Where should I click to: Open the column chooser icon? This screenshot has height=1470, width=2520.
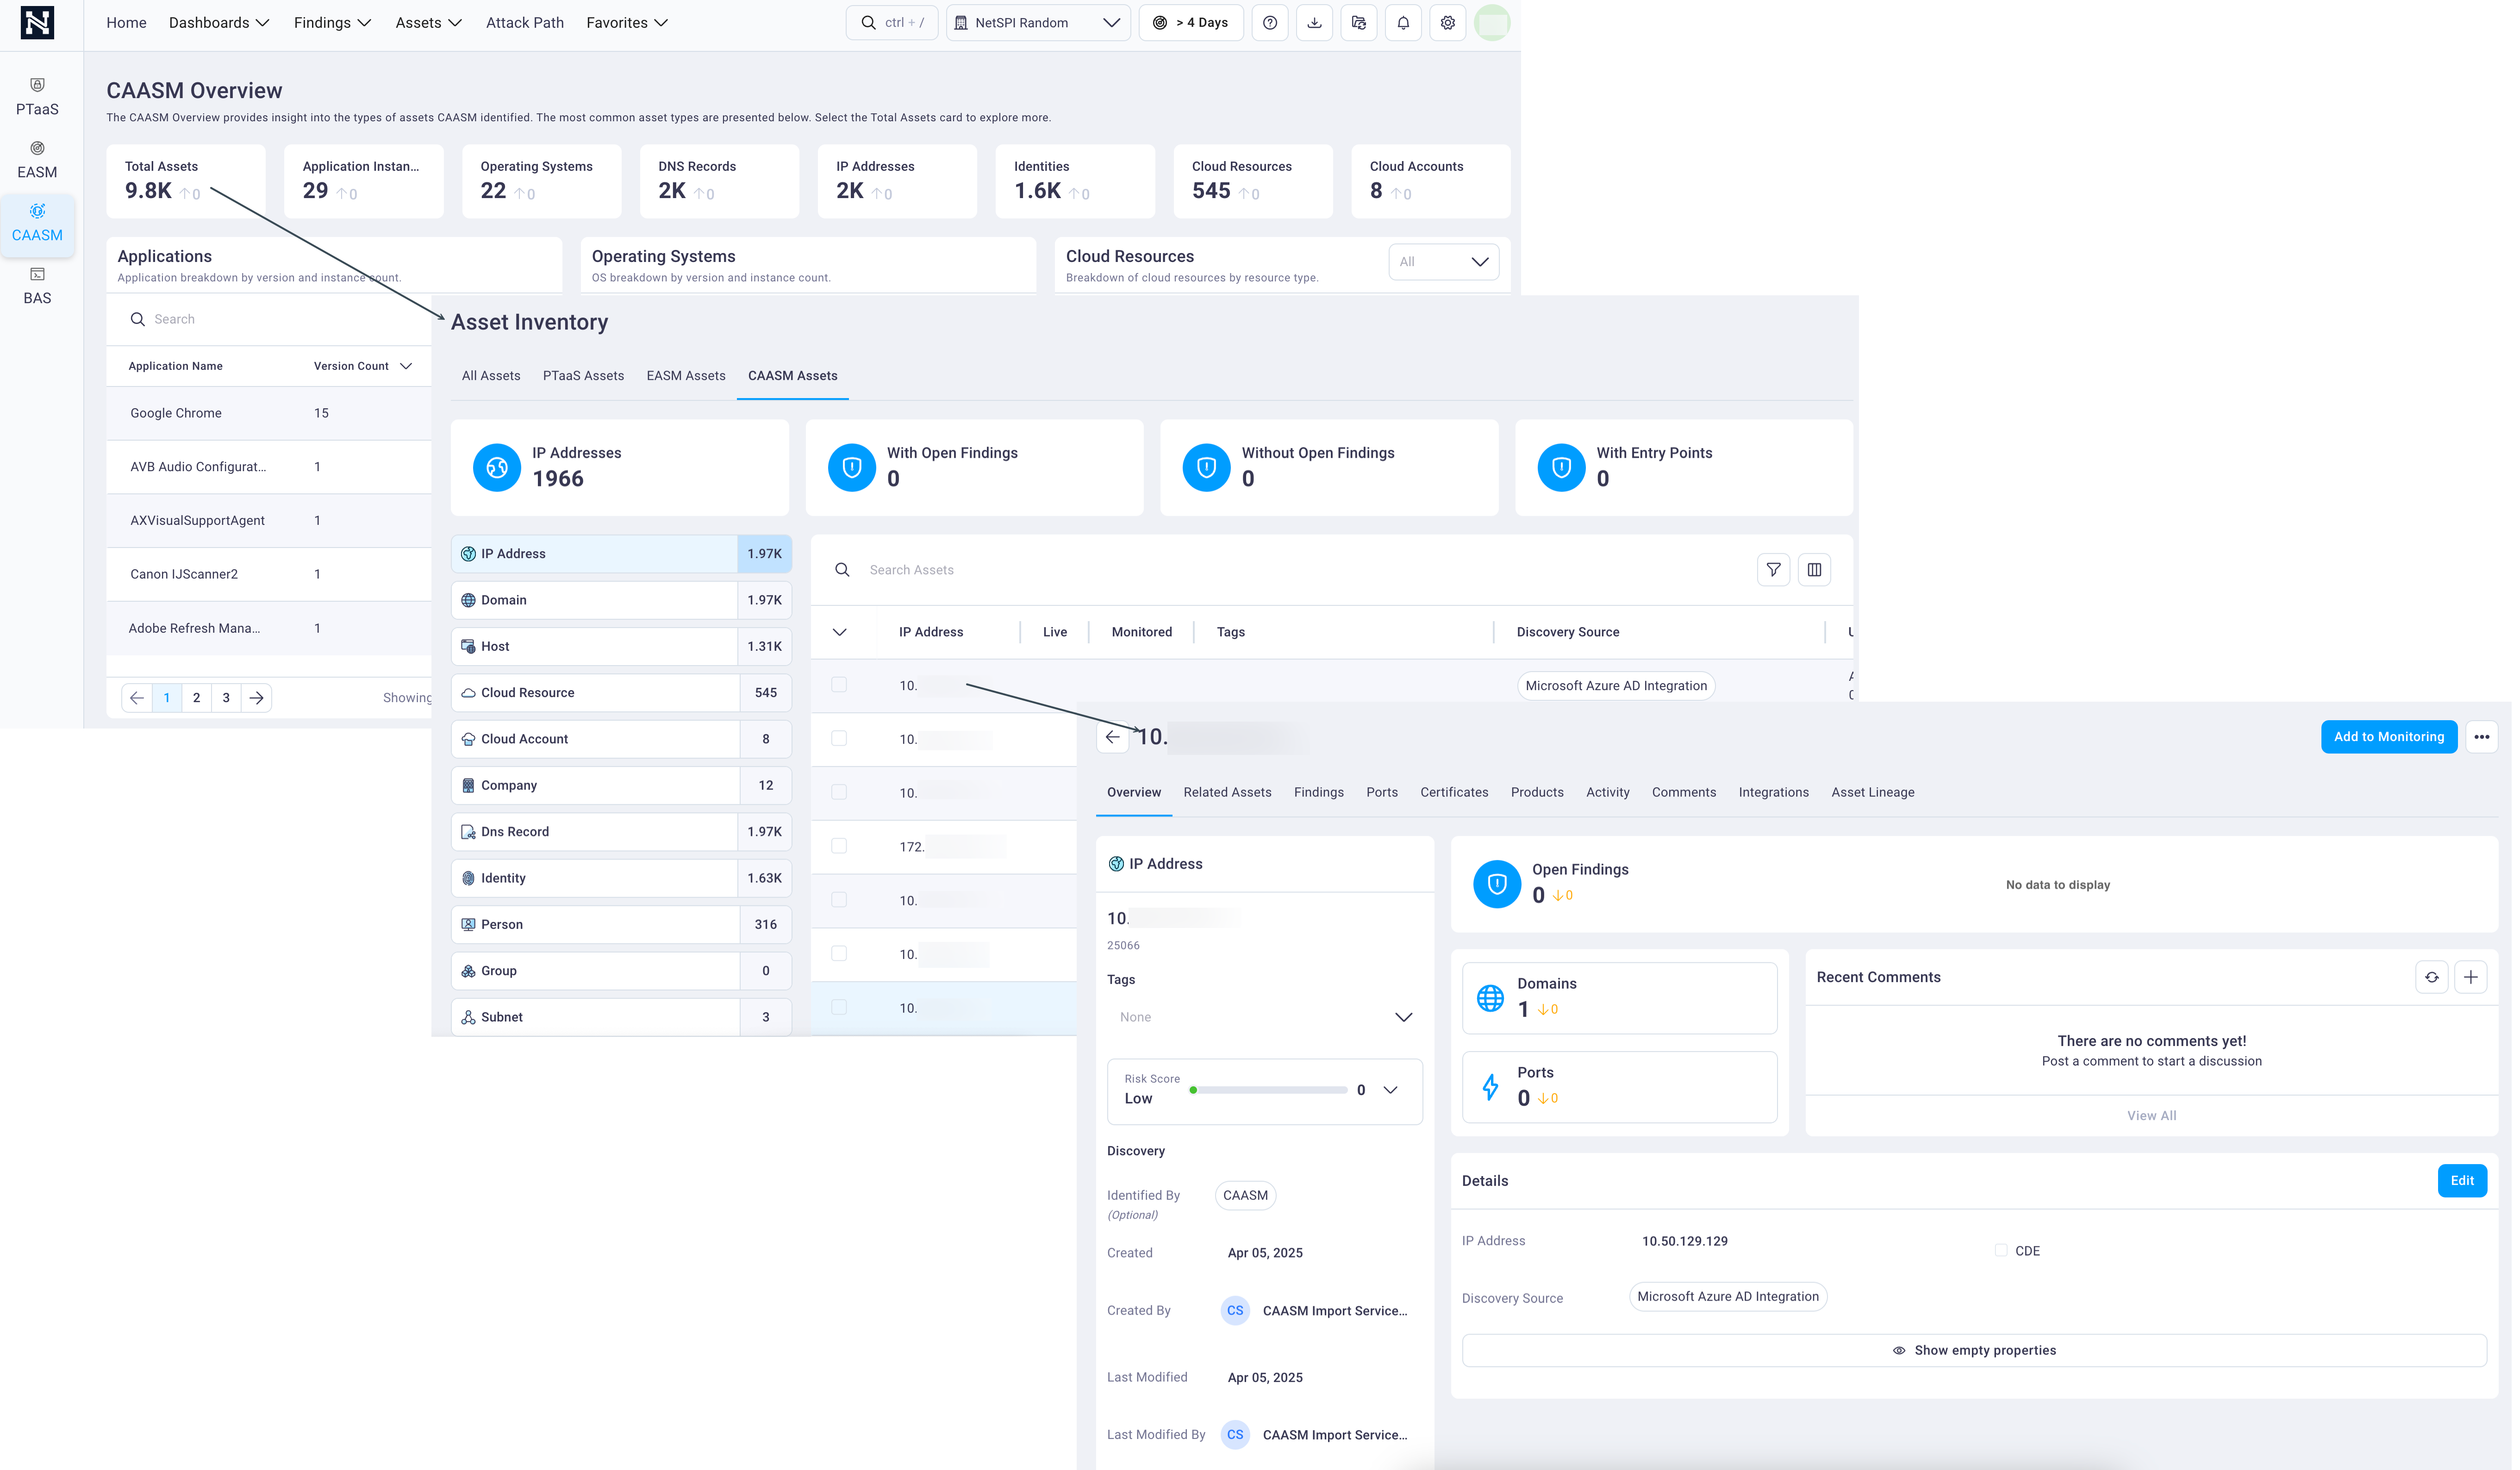coord(1814,570)
